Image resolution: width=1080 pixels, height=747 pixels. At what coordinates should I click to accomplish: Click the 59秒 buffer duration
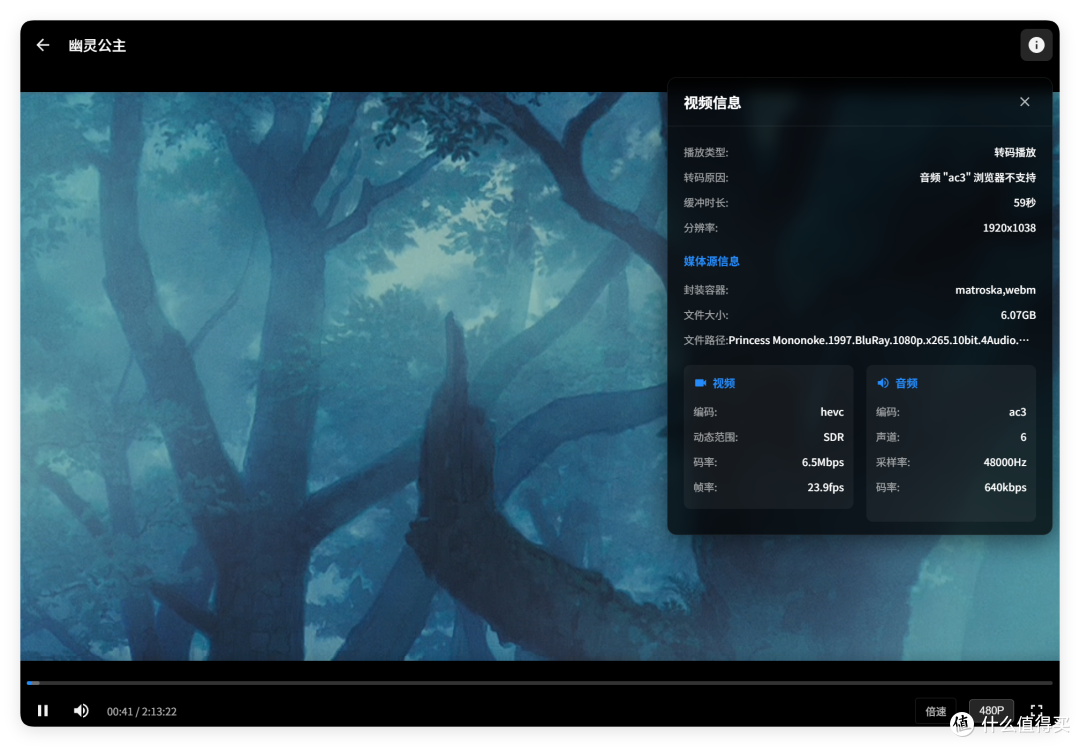click(x=1024, y=202)
